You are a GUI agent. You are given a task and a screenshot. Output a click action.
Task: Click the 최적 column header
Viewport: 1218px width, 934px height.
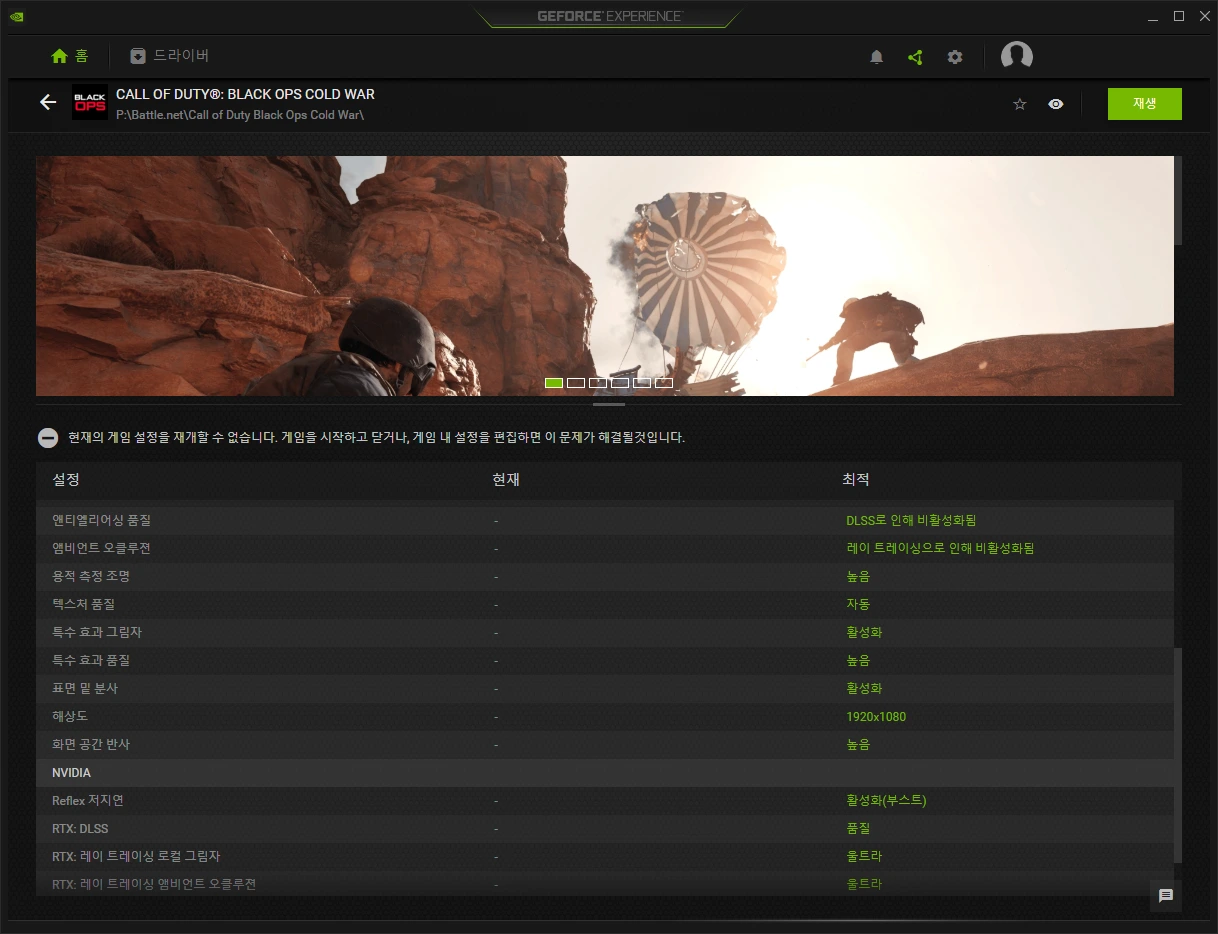tap(856, 480)
